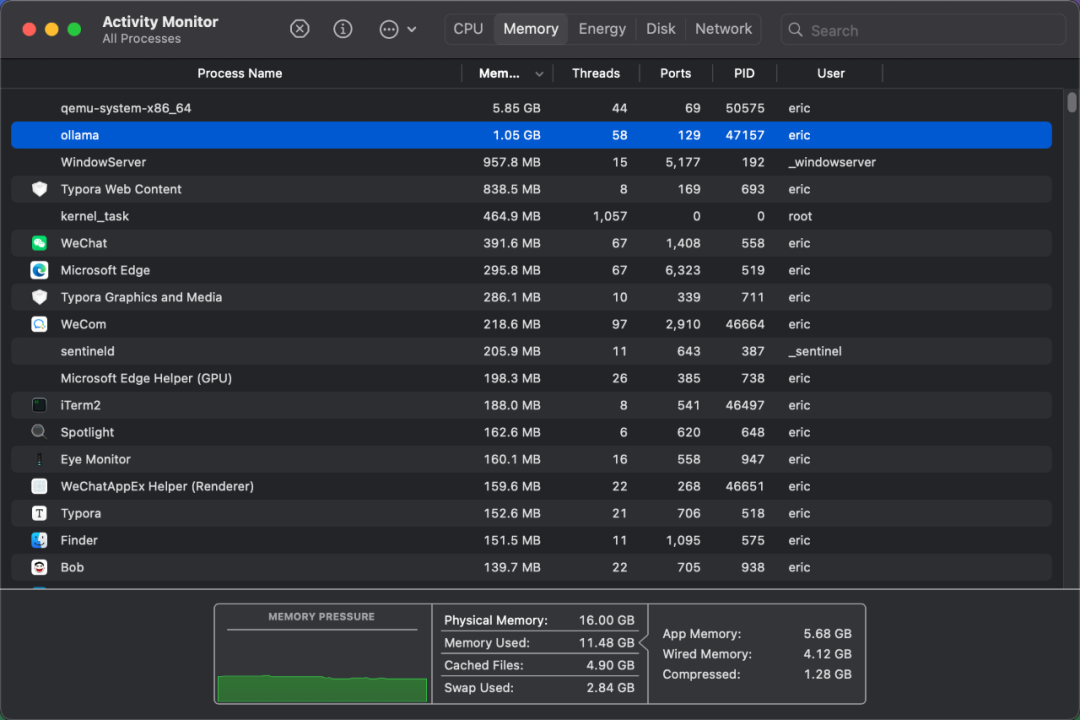Sort by the Threads column header
The width and height of the screenshot is (1080, 720).
596,73
